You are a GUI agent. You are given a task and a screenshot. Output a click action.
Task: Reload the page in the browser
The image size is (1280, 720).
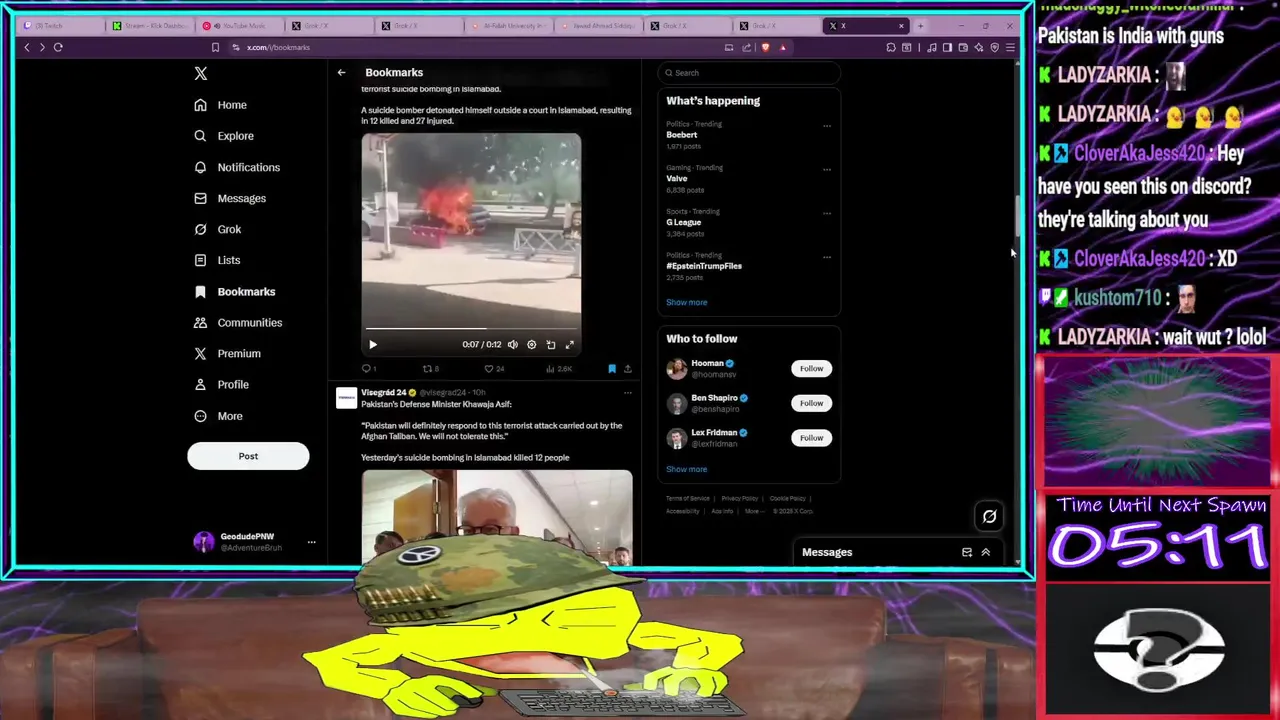[x=58, y=47]
